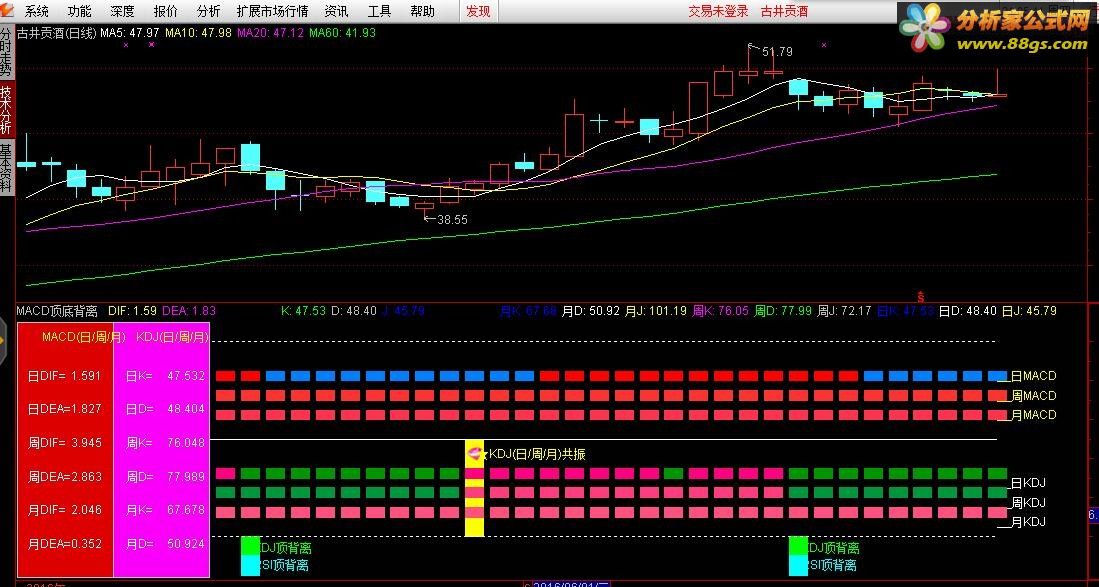Click the 日MACD row label

tap(1033, 376)
